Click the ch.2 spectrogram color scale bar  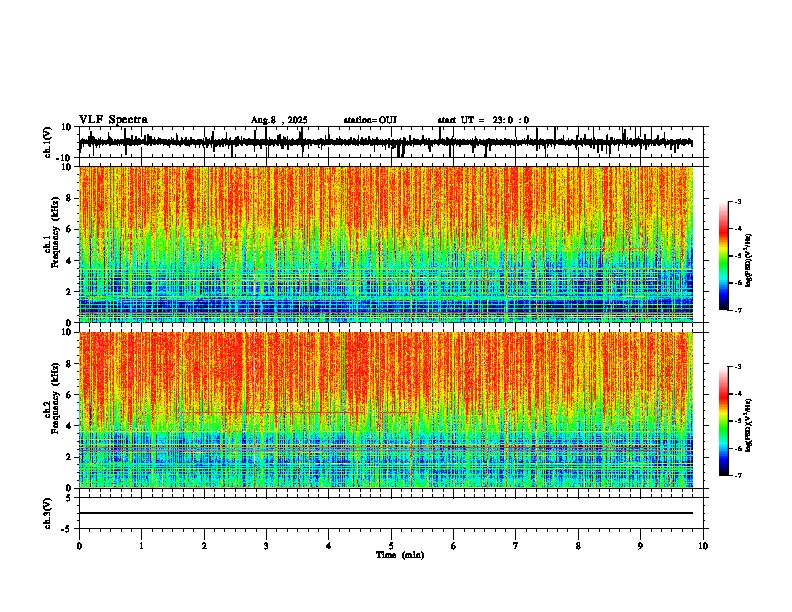723,421
